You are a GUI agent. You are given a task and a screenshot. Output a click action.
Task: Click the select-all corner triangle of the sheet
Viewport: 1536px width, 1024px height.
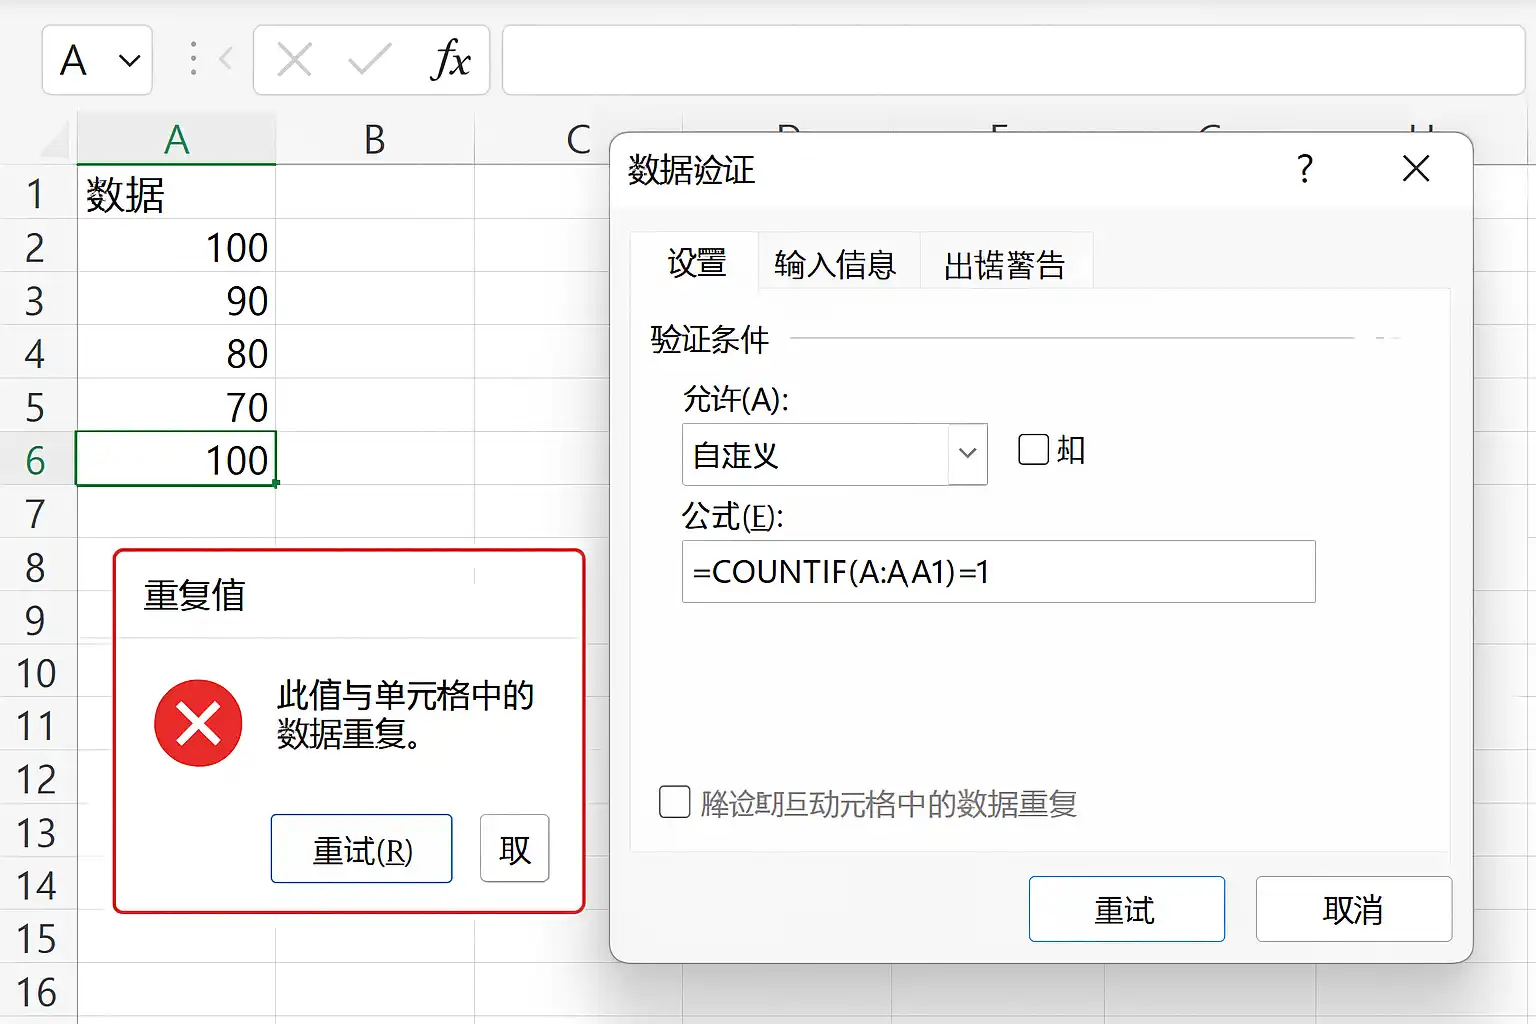click(x=53, y=141)
